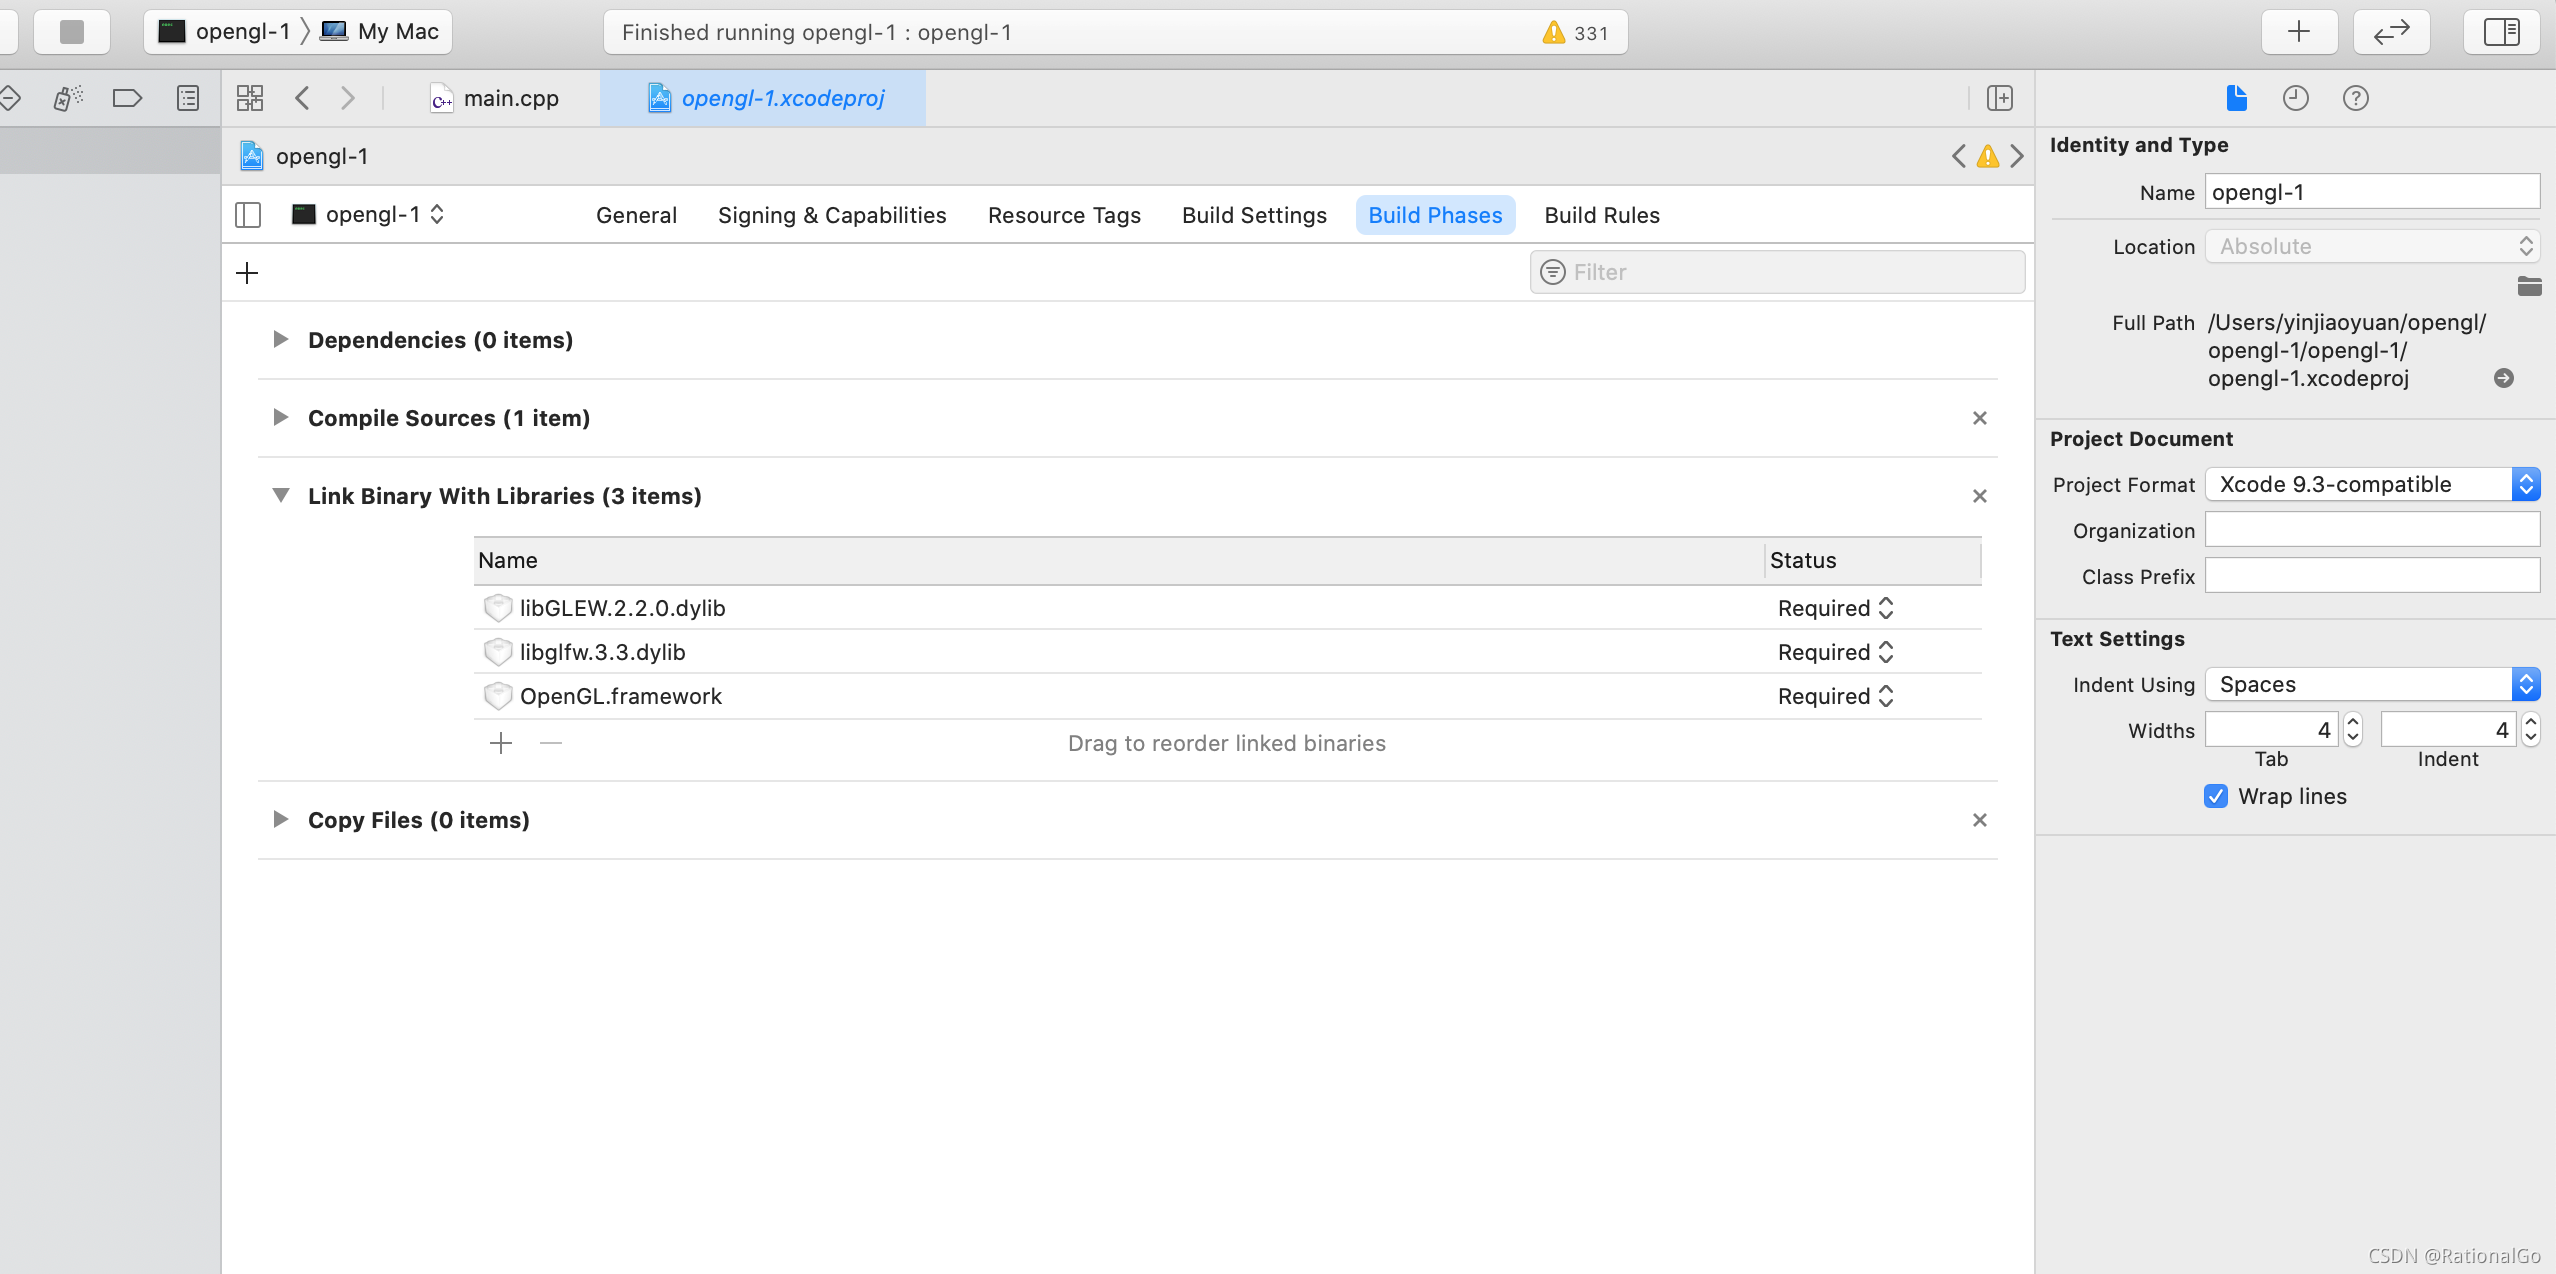Toggle the Wrap lines checkbox
Image resolution: width=2556 pixels, height=1274 pixels.
coord(2216,796)
